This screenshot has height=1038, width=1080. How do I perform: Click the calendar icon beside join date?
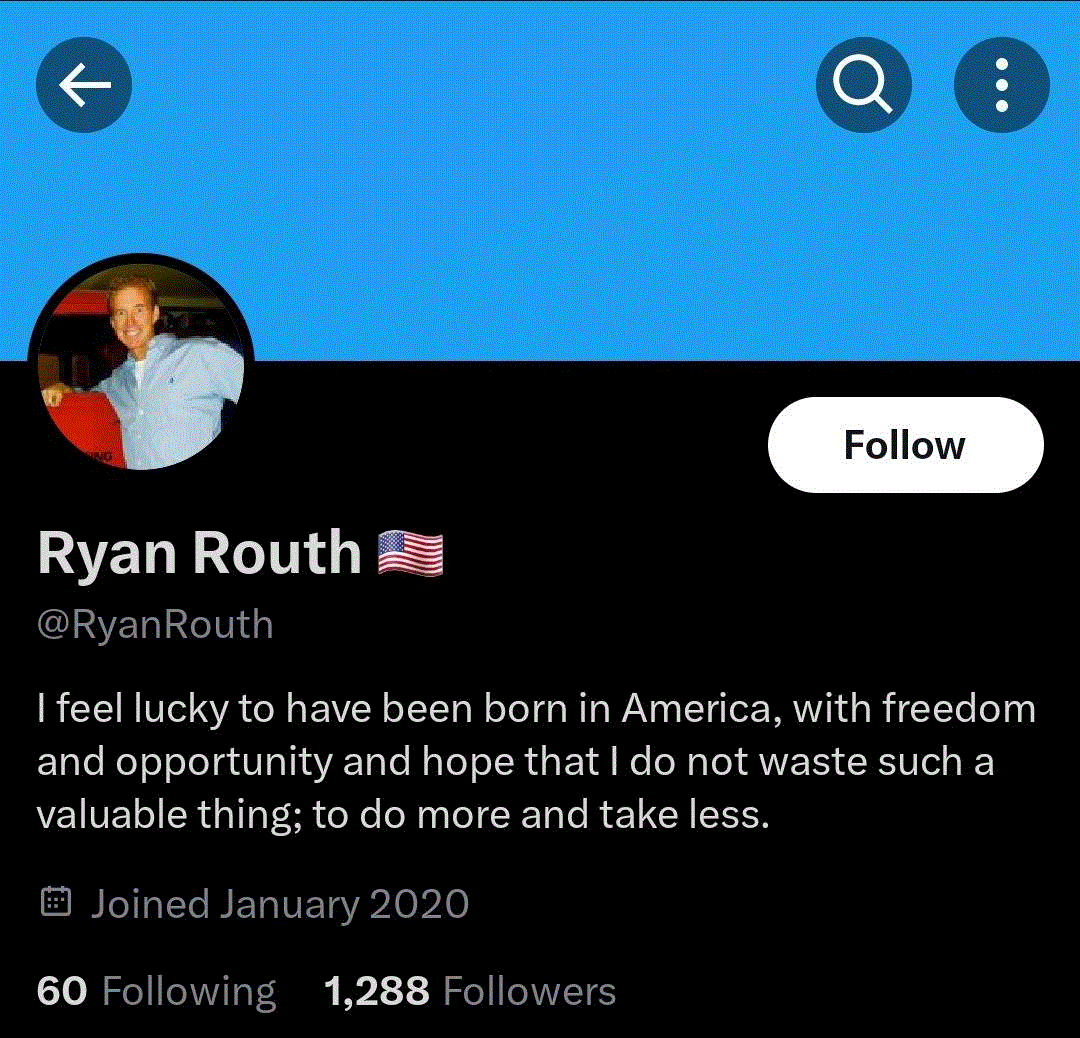56,902
